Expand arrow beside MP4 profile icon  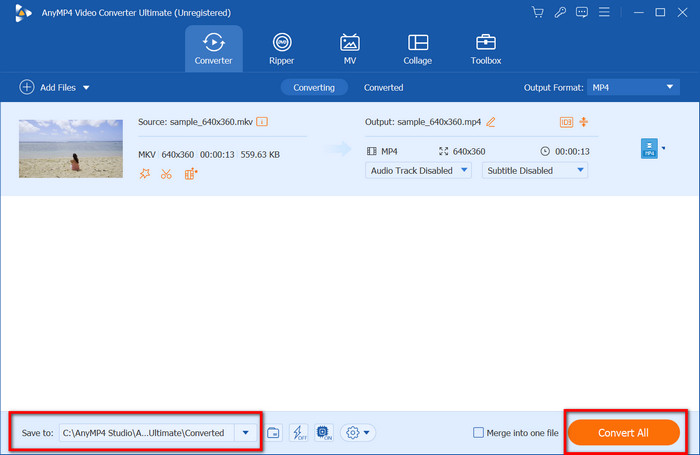(x=663, y=148)
